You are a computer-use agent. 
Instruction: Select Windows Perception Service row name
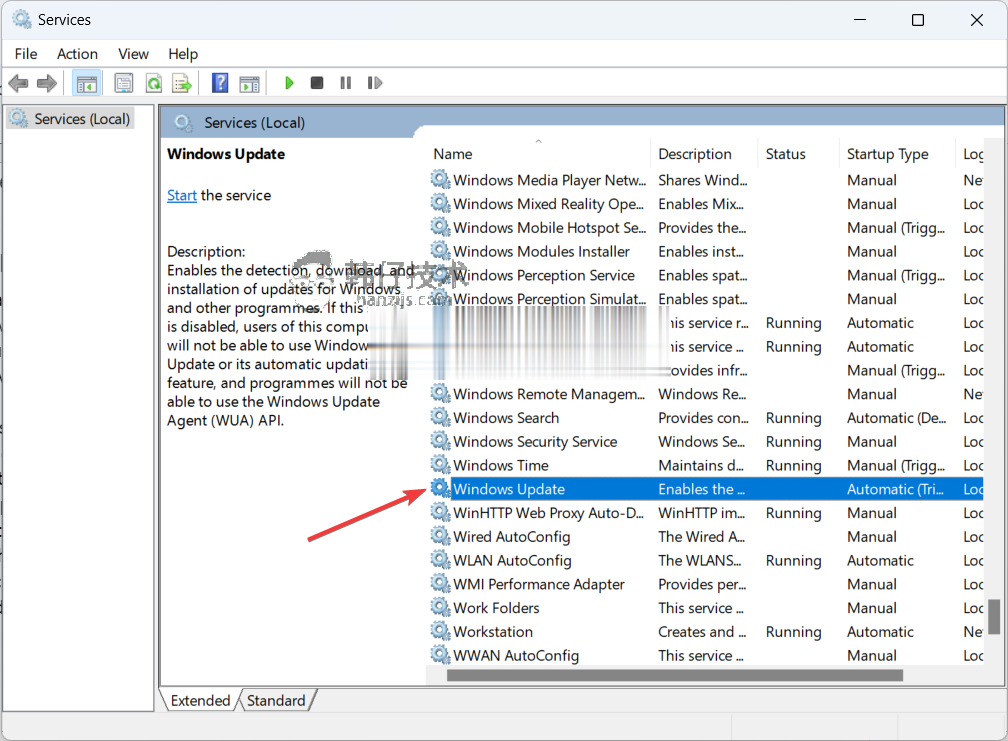[x=544, y=275]
